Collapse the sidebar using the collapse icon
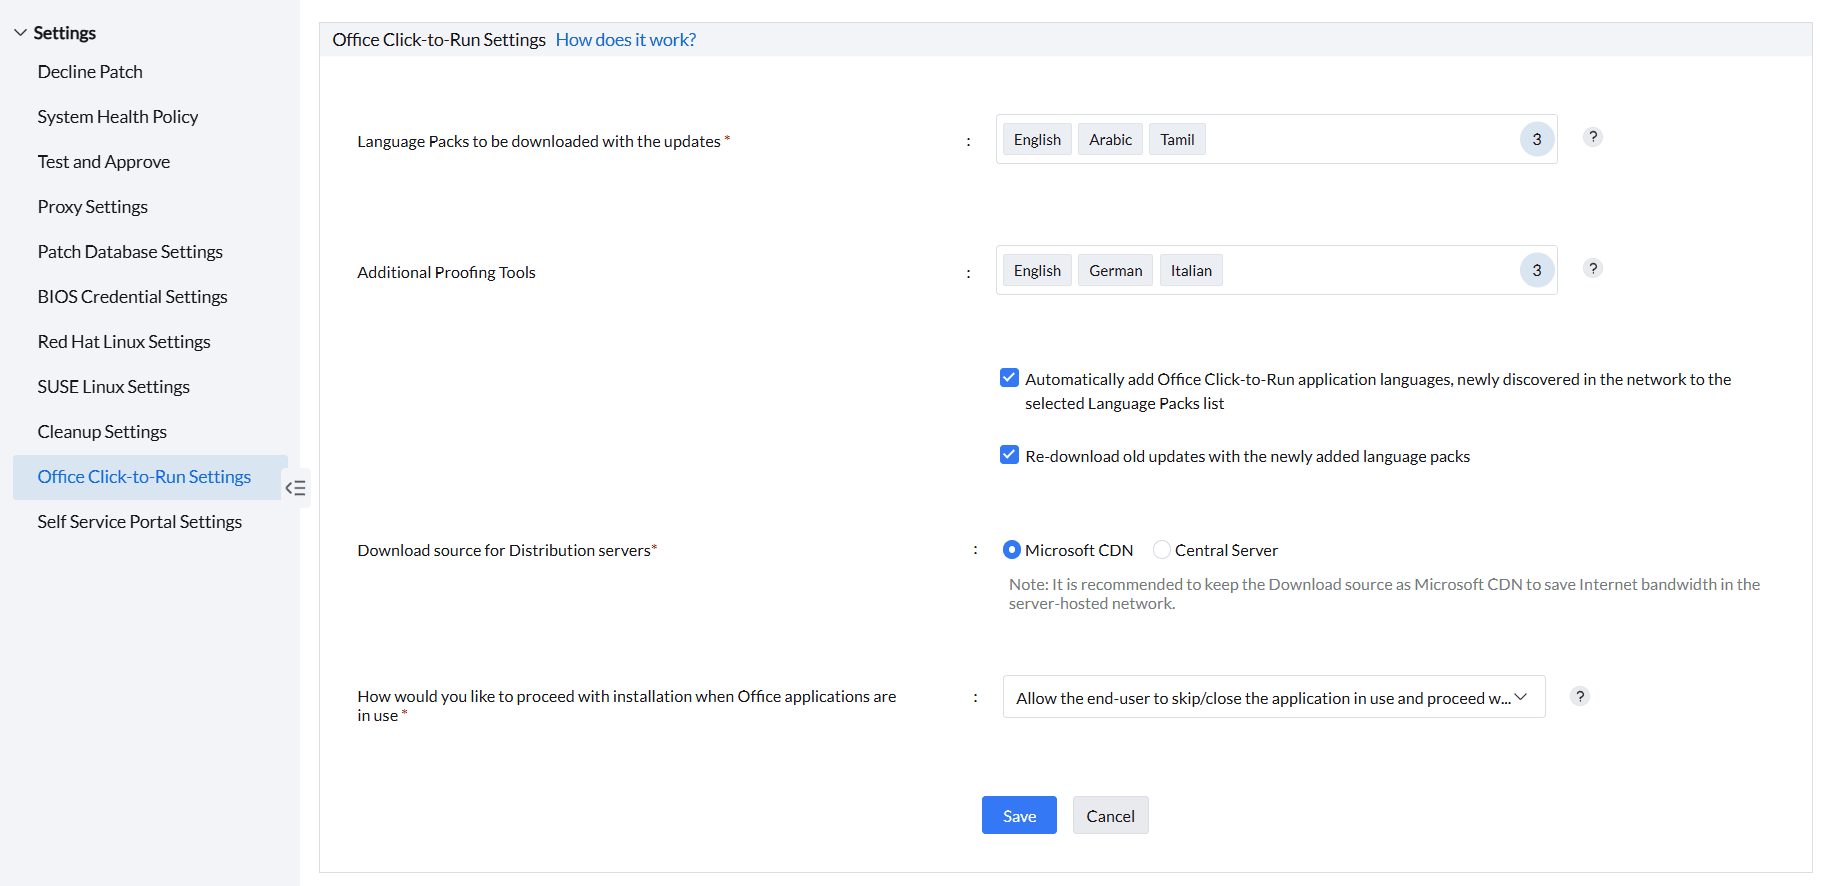The image size is (1823, 886). coord(296,488)
